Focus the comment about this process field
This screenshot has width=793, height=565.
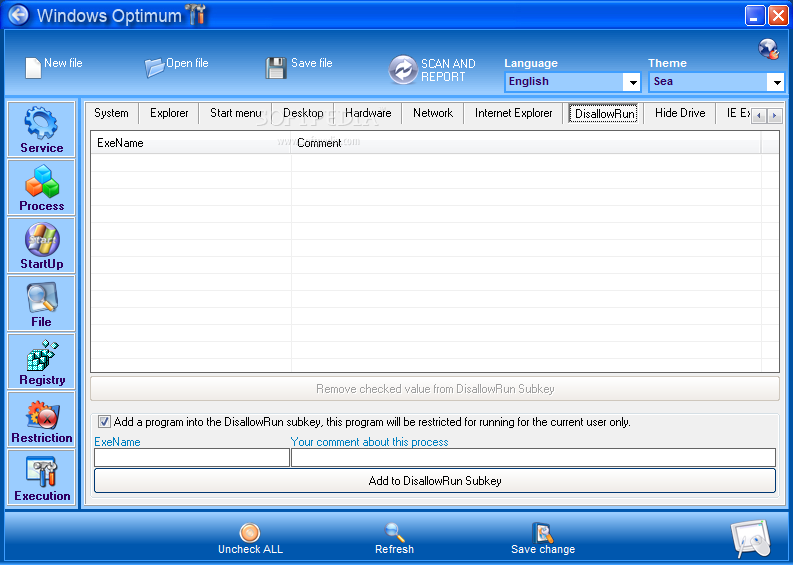coord(534,457)
